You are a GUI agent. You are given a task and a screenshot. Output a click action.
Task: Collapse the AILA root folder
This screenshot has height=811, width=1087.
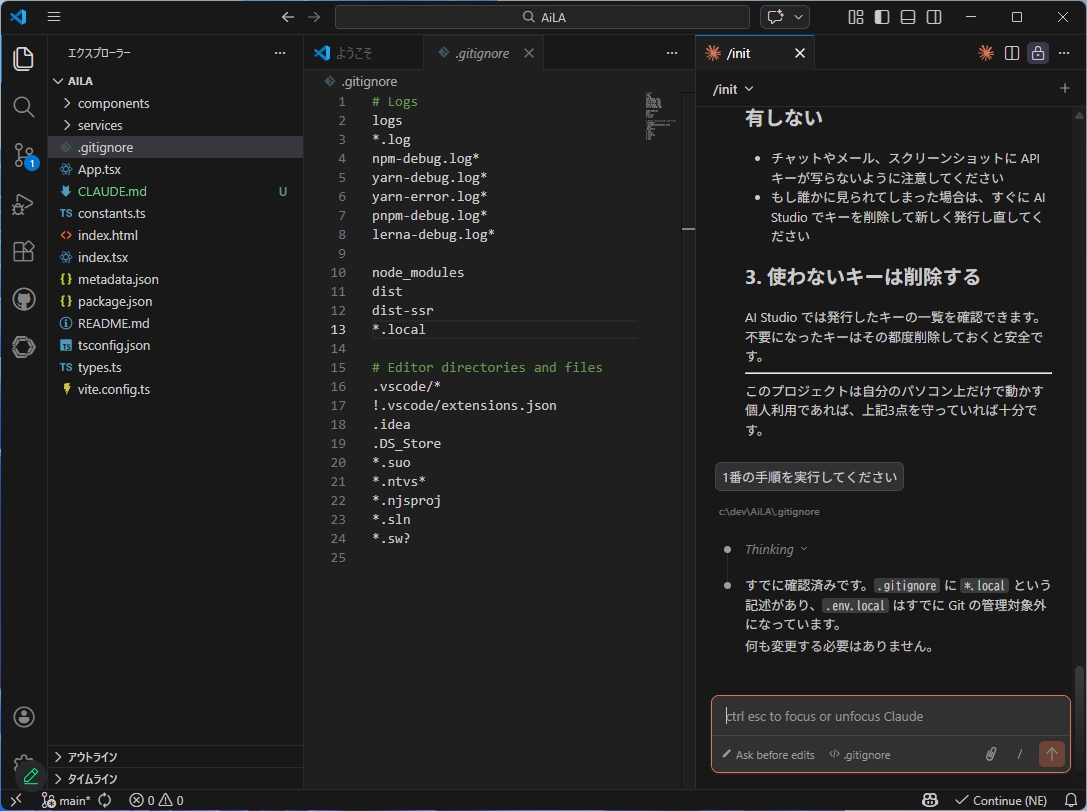coord(175,81)
